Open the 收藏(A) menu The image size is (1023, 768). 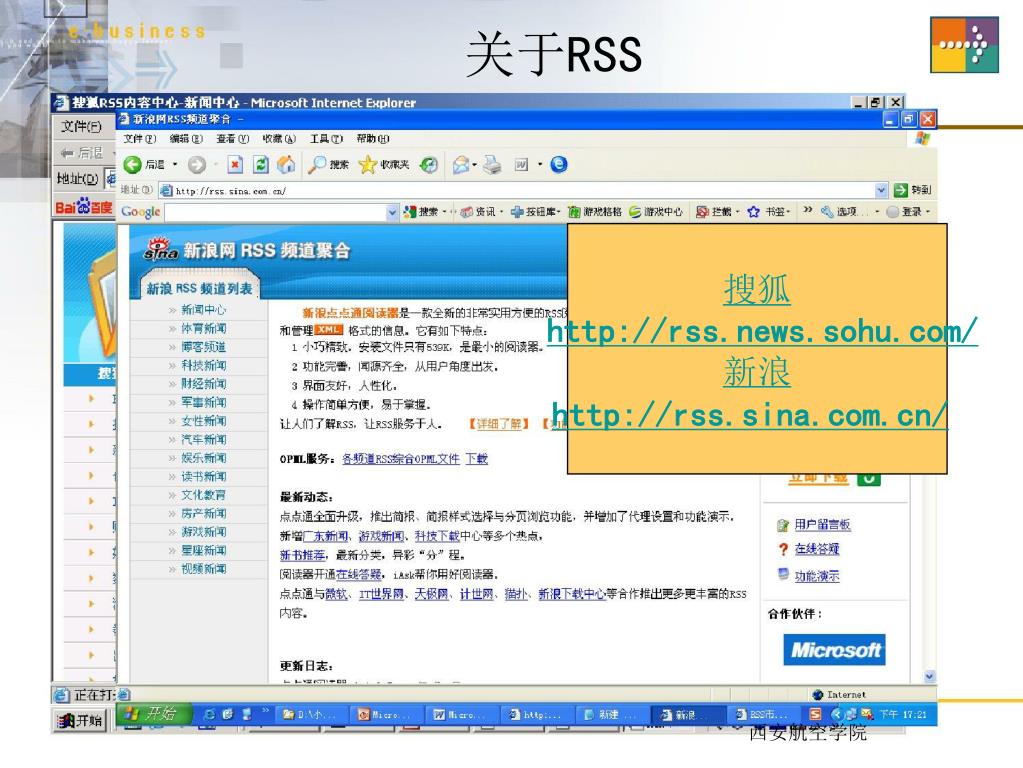(x=279, y=138)
